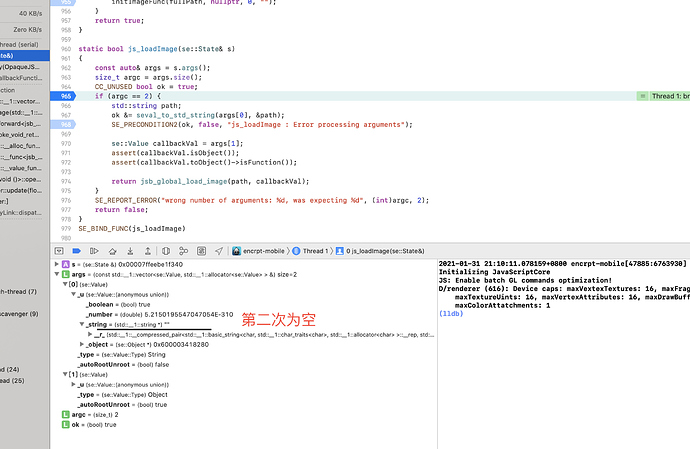Click 'Zero KB/s' gauge in navigator

pyautogui.click(x=27, y=29)
